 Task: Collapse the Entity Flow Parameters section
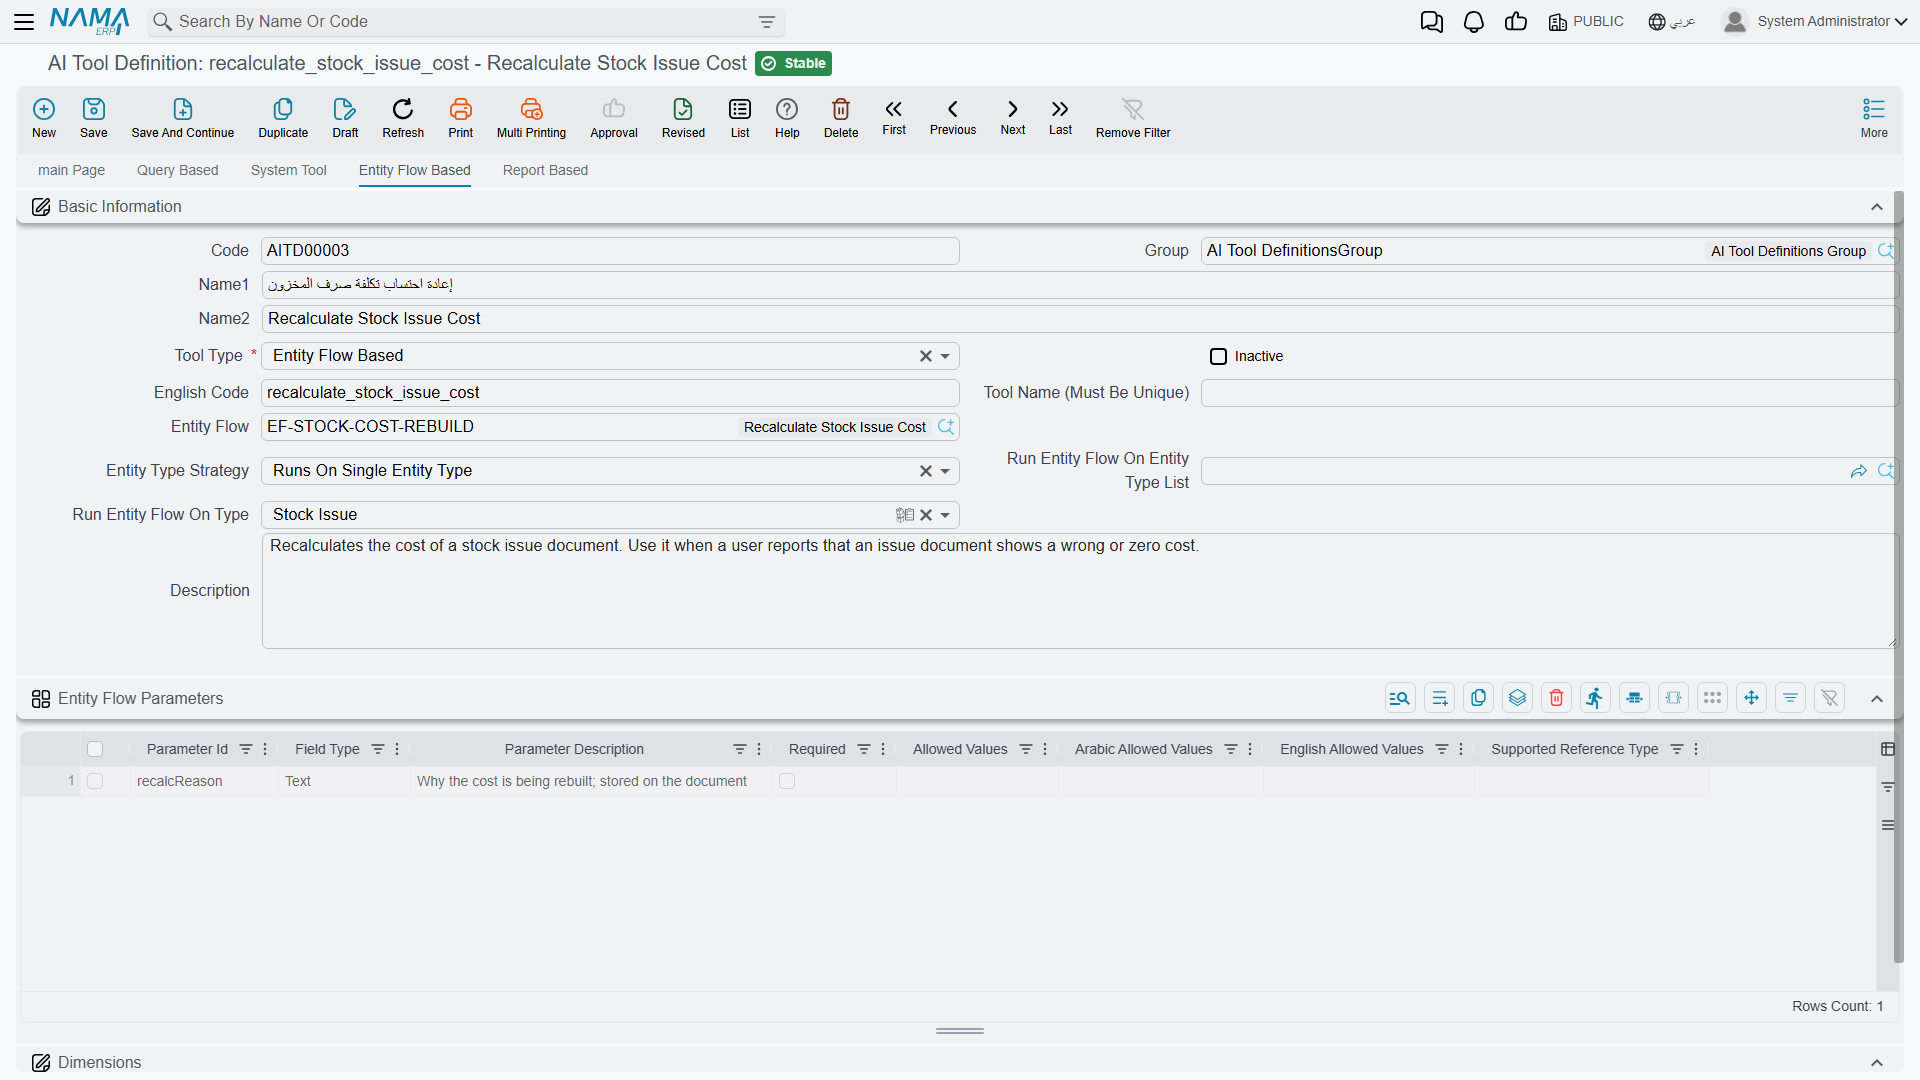point(1877,699)
